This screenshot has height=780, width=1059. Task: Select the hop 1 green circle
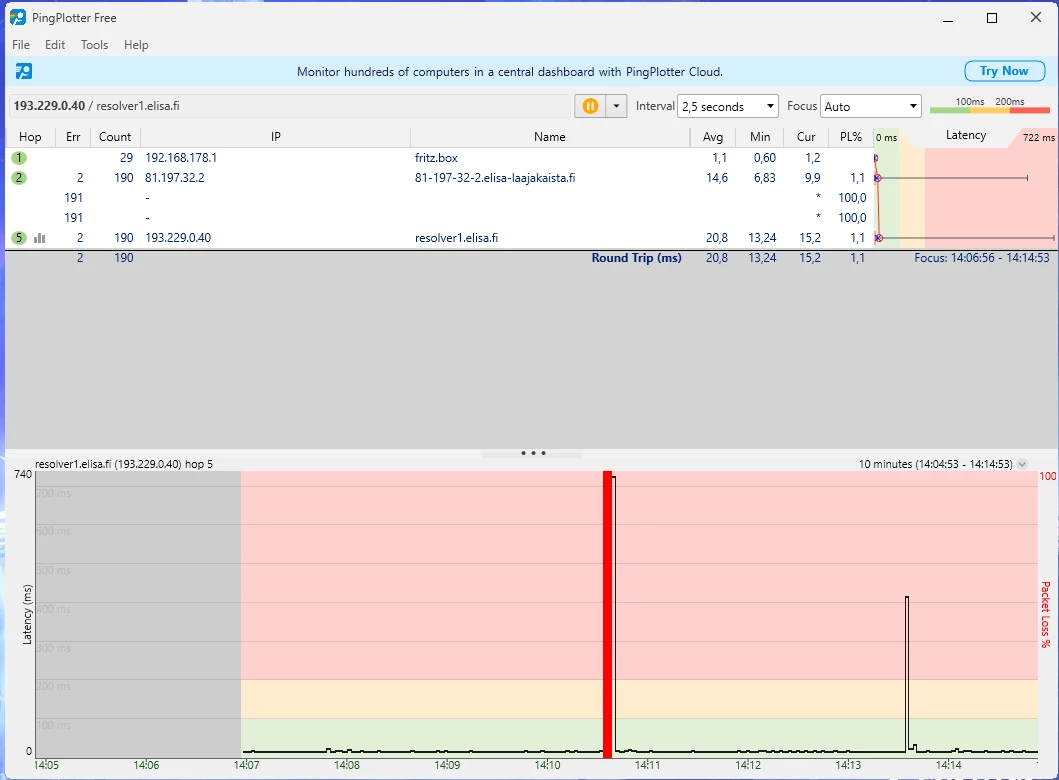click(x=19, y=158)
